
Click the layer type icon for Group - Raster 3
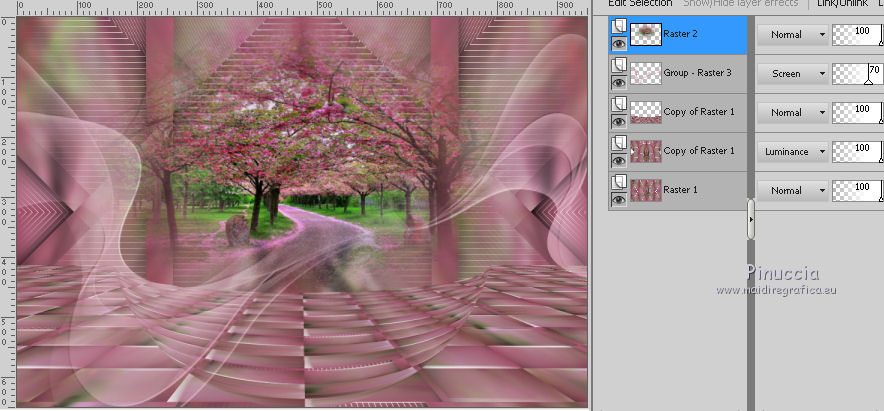click(x=619, y=65)
